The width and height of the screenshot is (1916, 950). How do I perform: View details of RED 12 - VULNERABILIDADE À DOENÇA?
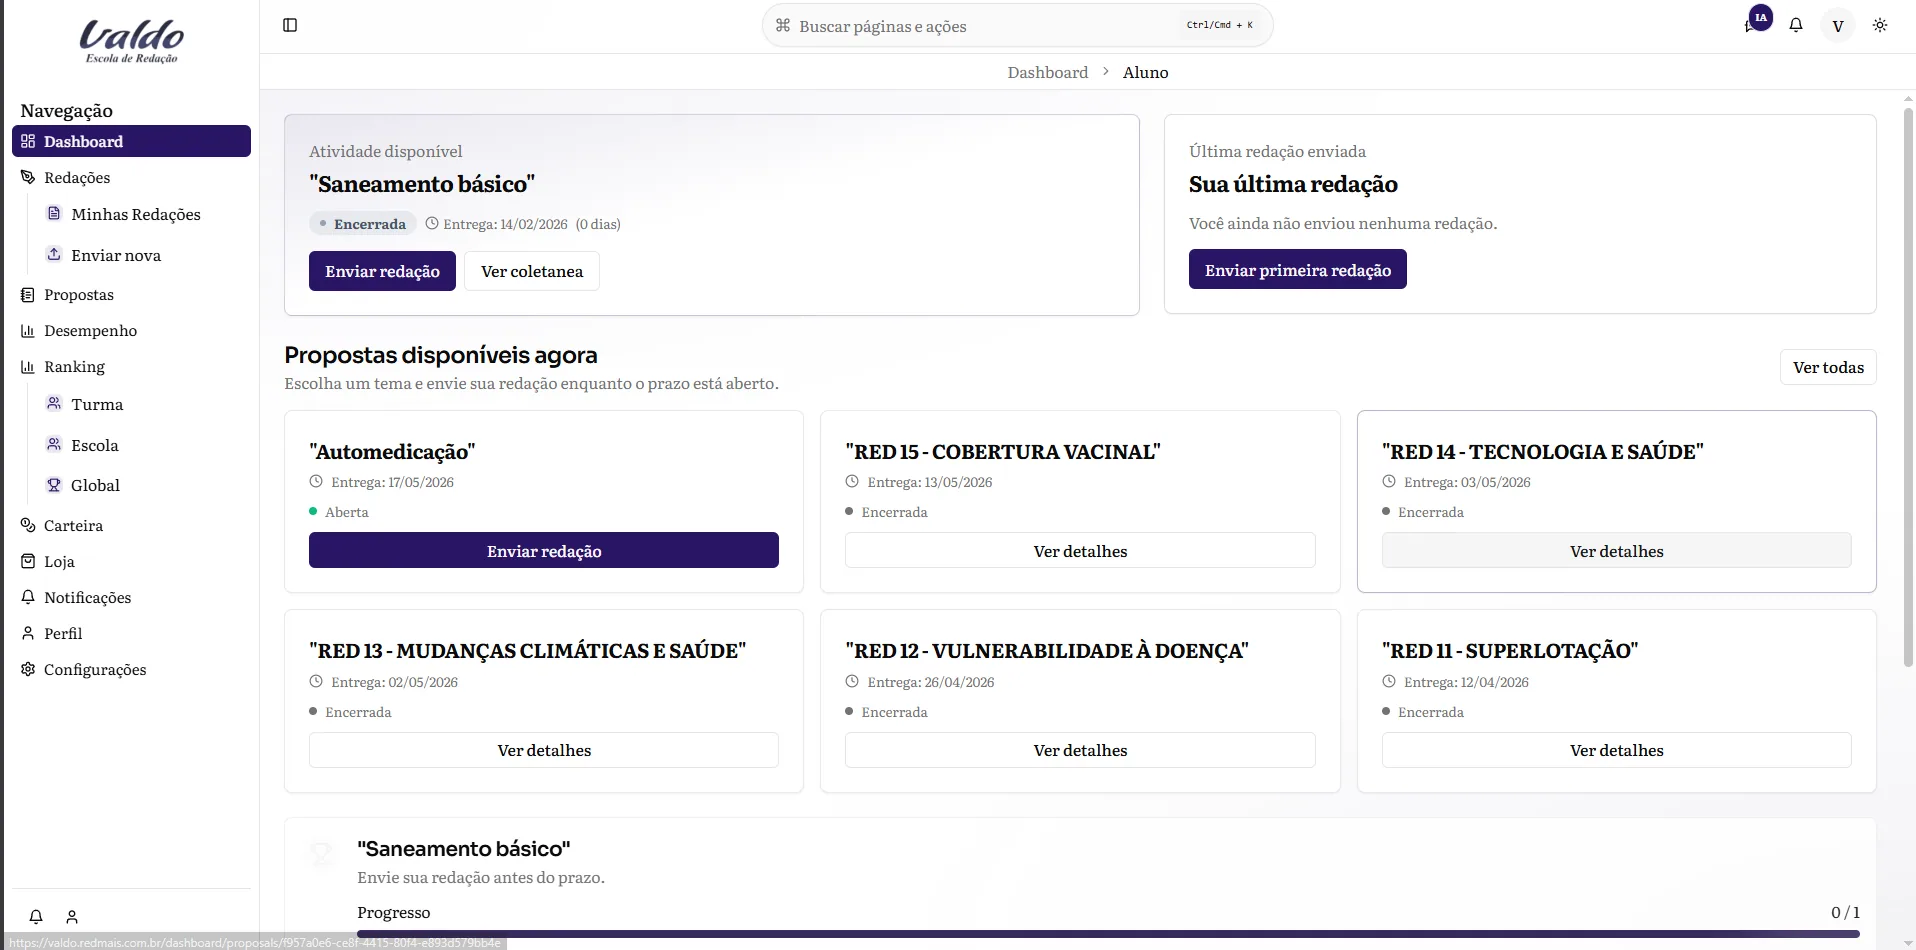tap(1080, 750)
